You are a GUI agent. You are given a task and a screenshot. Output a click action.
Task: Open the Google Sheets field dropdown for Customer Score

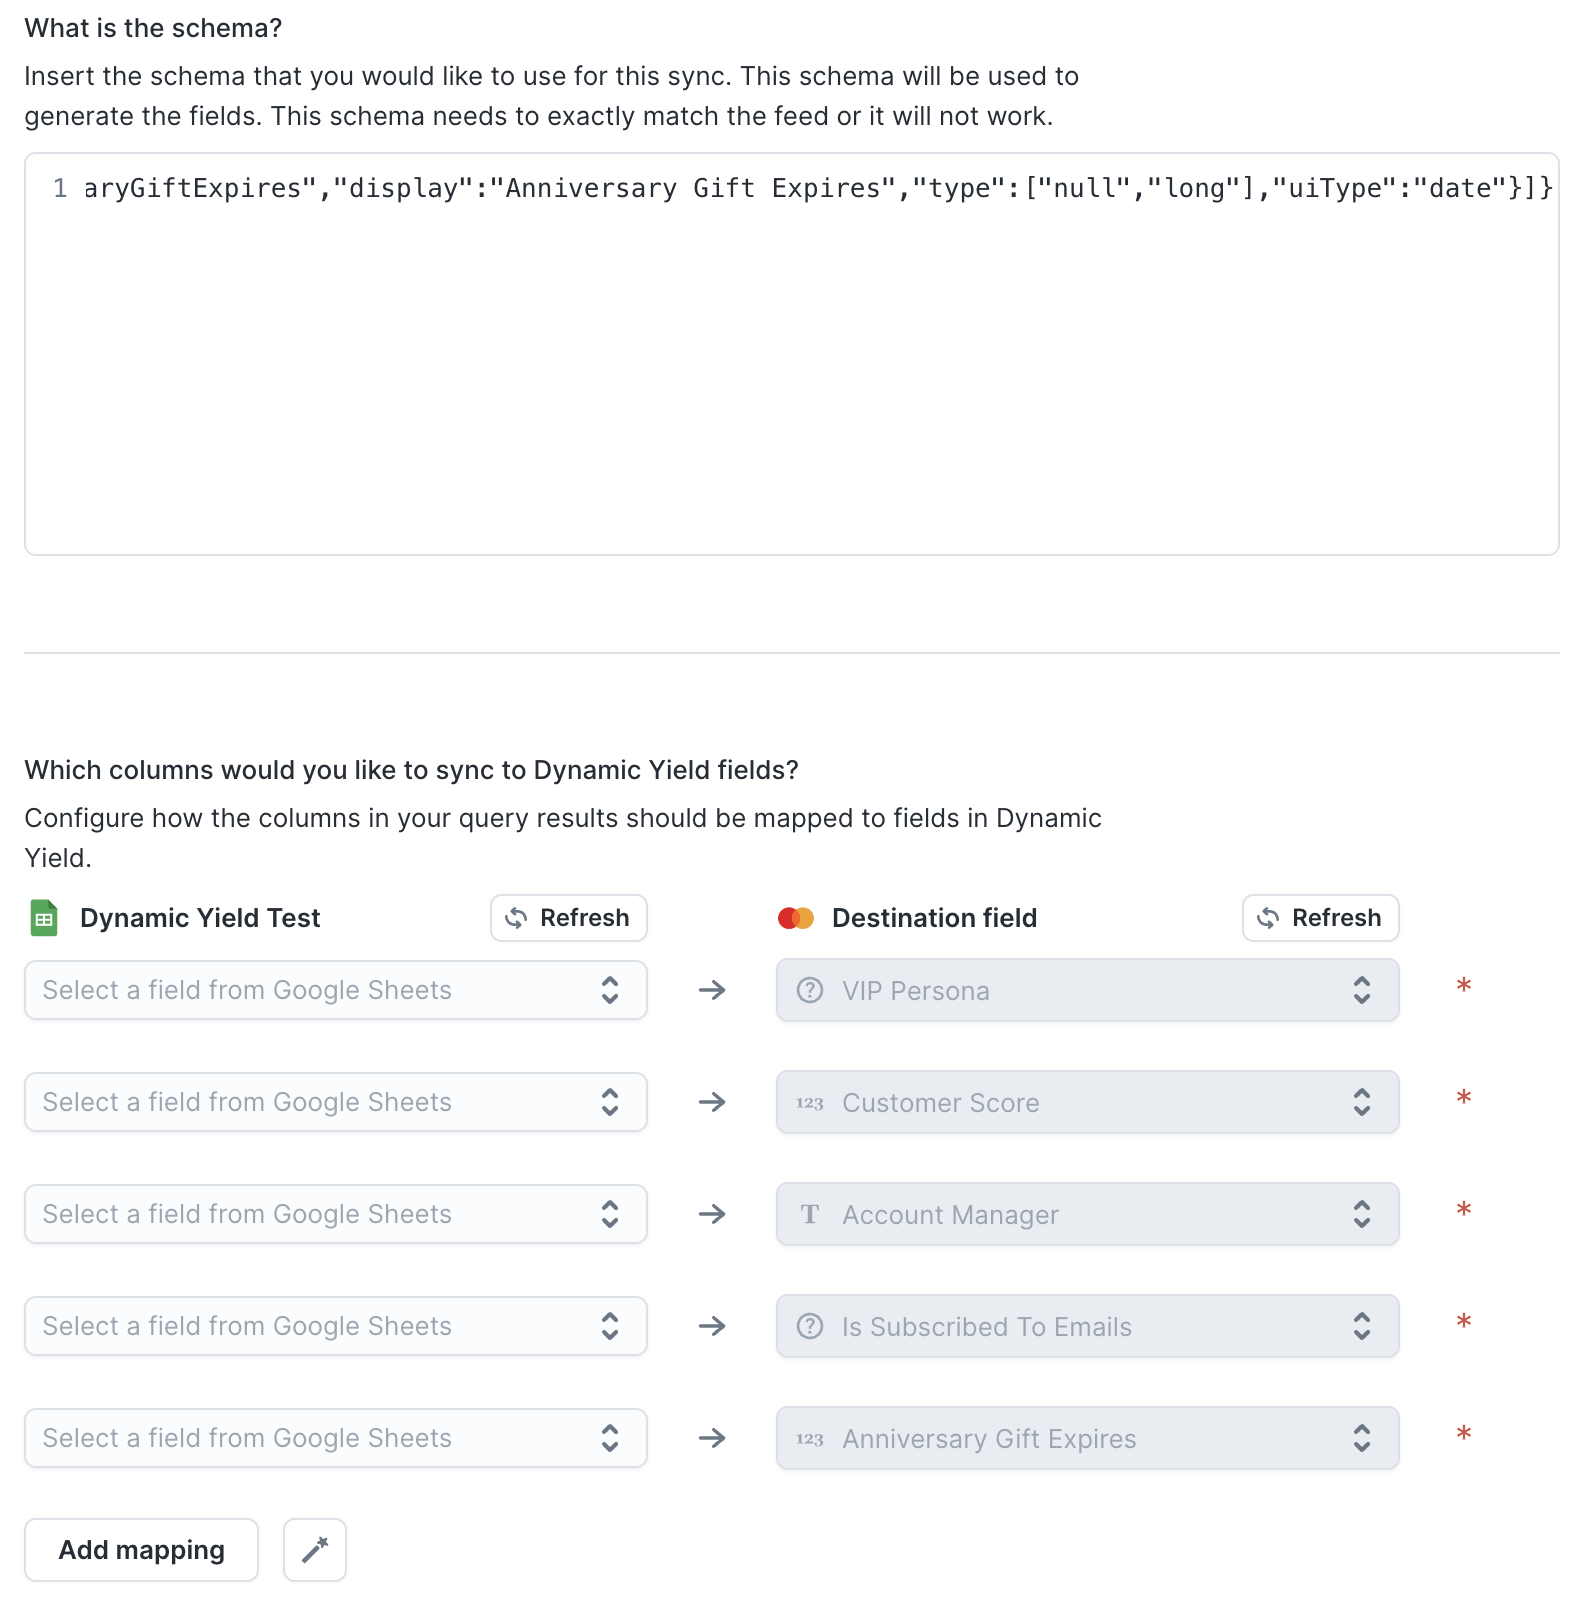point(336,1102)
